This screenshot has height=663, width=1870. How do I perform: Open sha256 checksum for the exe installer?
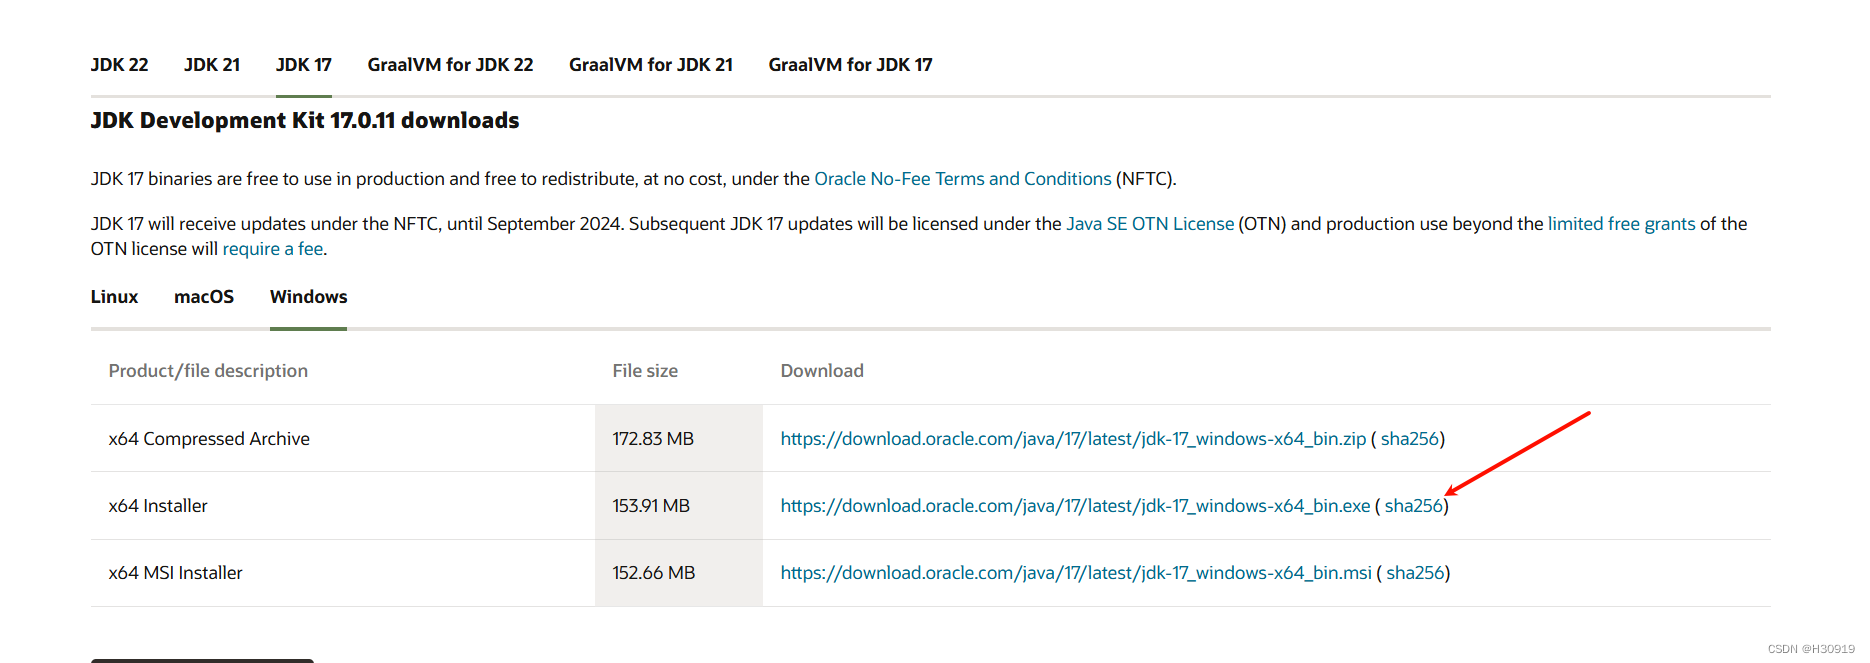point(1414,505)
